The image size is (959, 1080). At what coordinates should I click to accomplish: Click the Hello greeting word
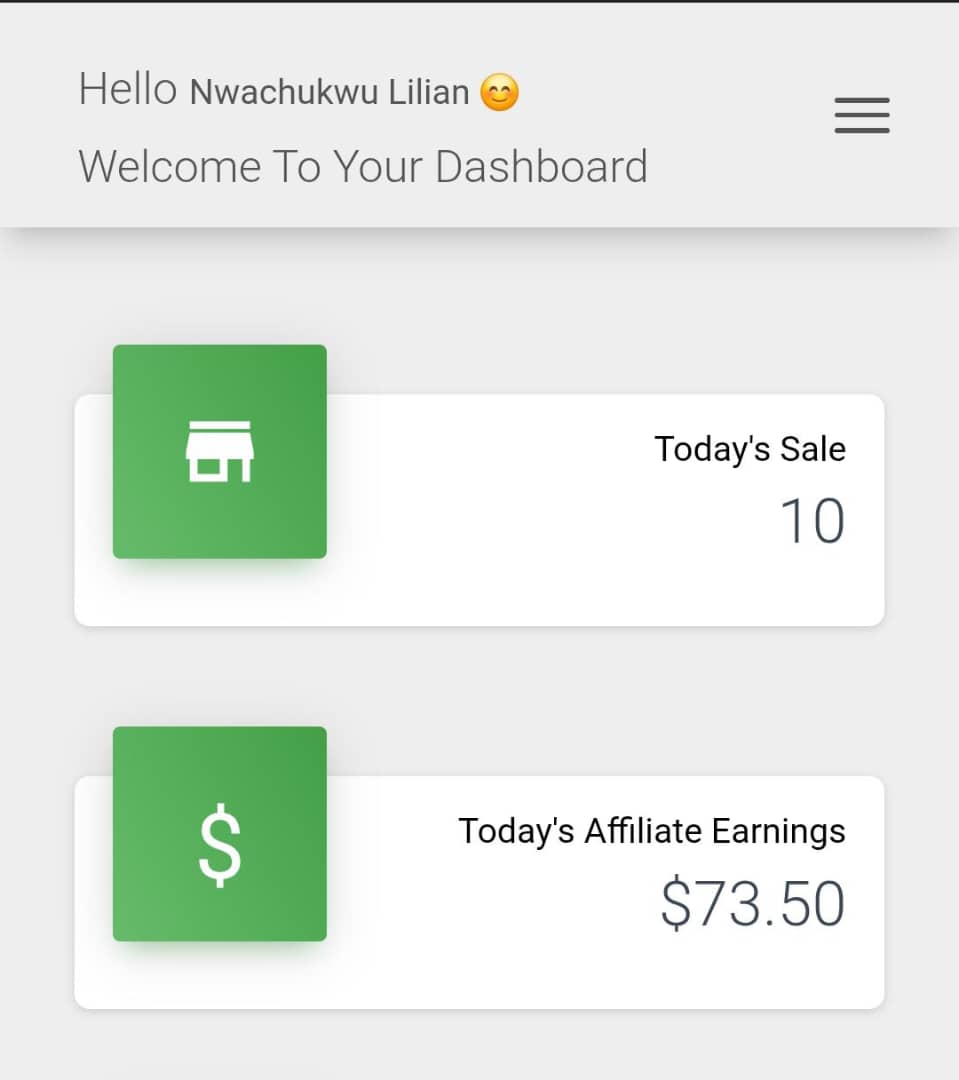(128, 90)
